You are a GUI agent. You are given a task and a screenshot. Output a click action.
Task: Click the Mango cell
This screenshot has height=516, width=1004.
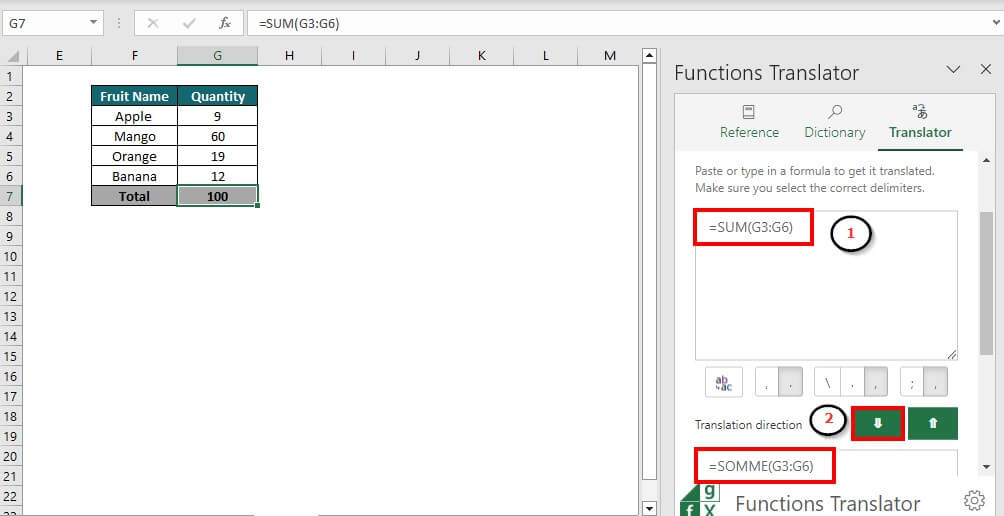[134, 136]
